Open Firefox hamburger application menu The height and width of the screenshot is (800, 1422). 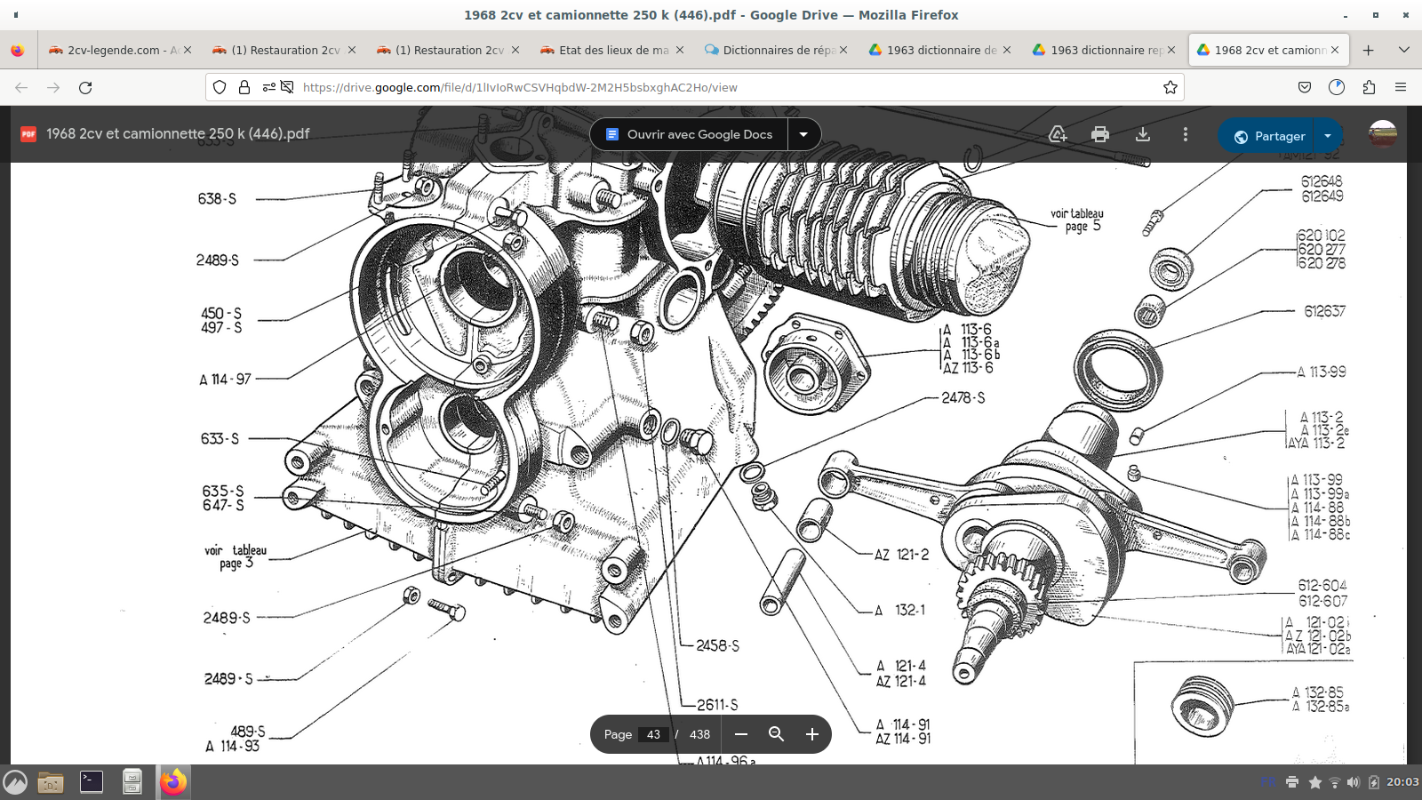click(x=1401, y=87)
